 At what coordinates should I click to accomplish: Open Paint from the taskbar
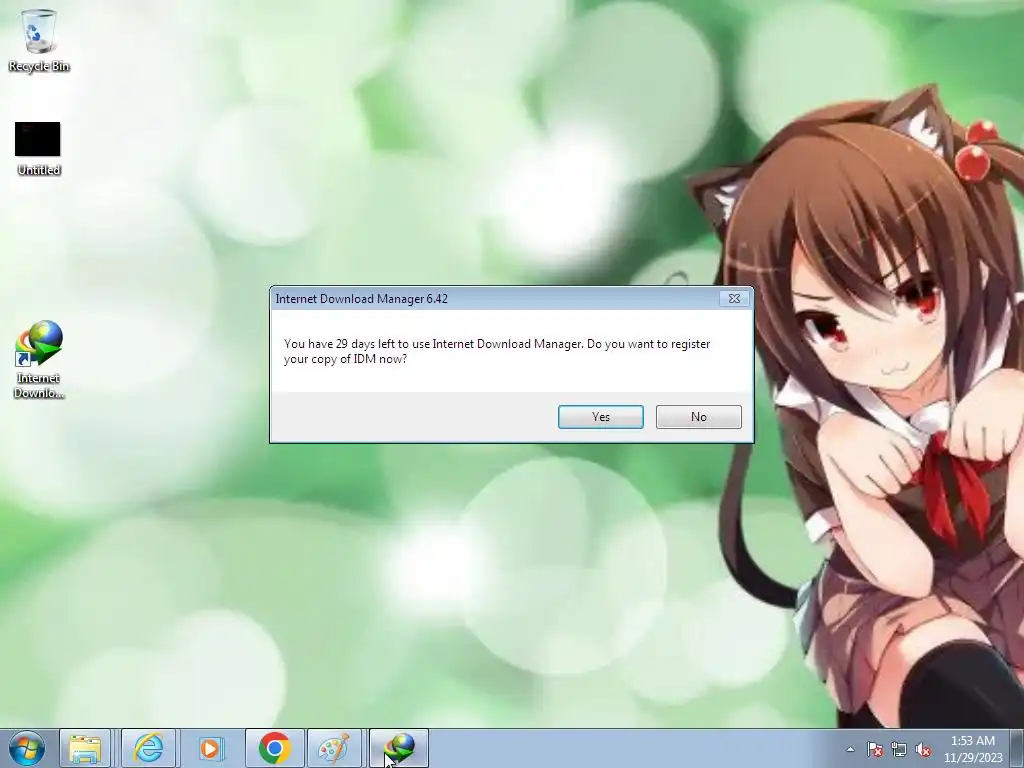point(334,748)
